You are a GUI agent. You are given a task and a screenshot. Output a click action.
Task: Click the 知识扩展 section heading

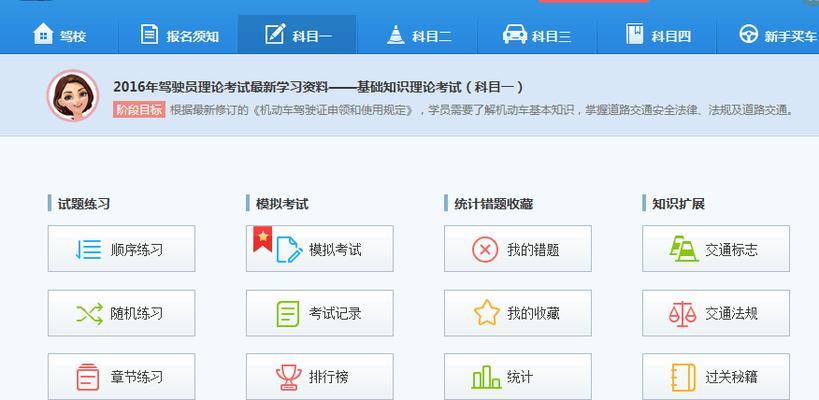(x=678, y=204)
